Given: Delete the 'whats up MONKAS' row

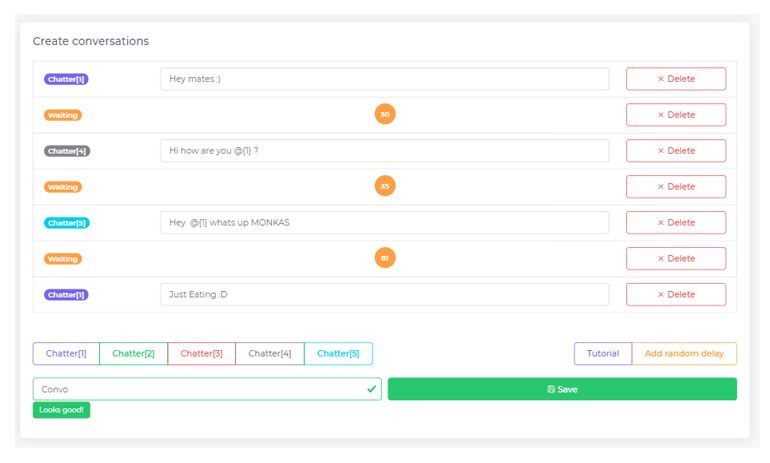Looking at the screenshot, I should (x=676, y=222).
